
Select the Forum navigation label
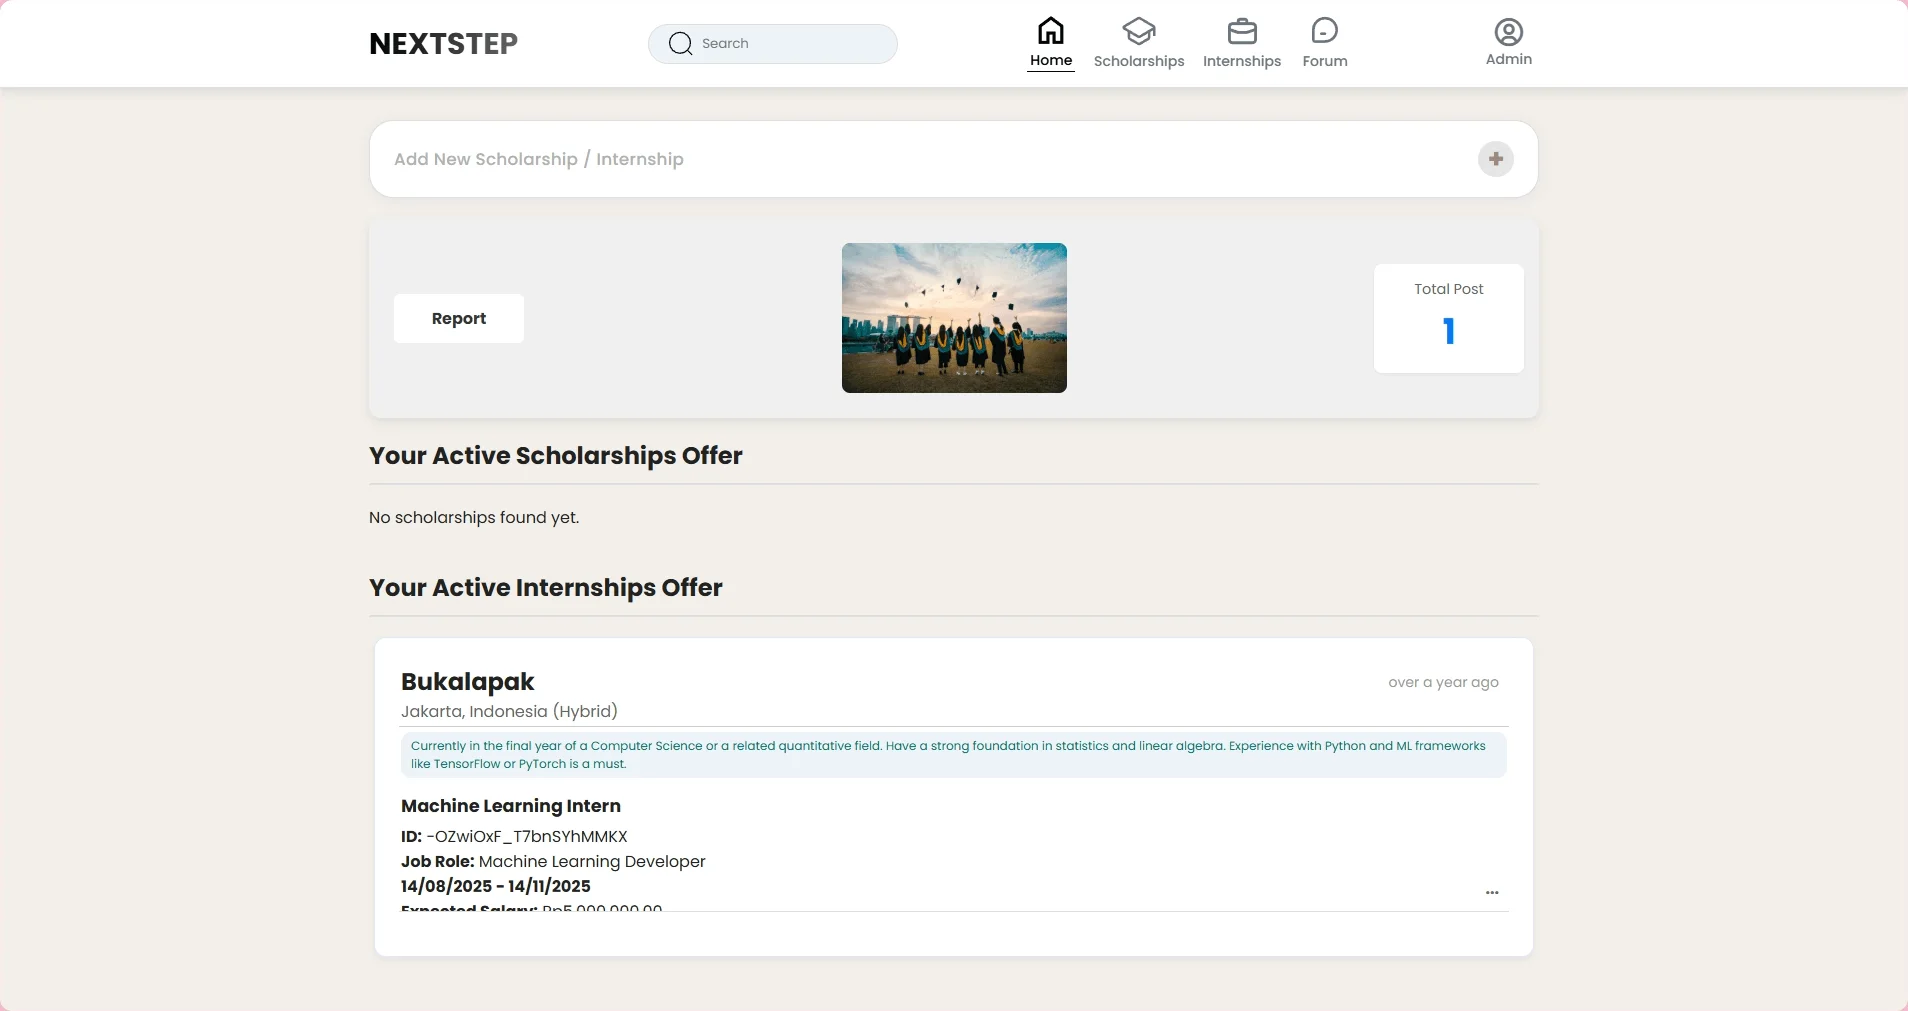pyautogui.click(x=1325, y=61)
